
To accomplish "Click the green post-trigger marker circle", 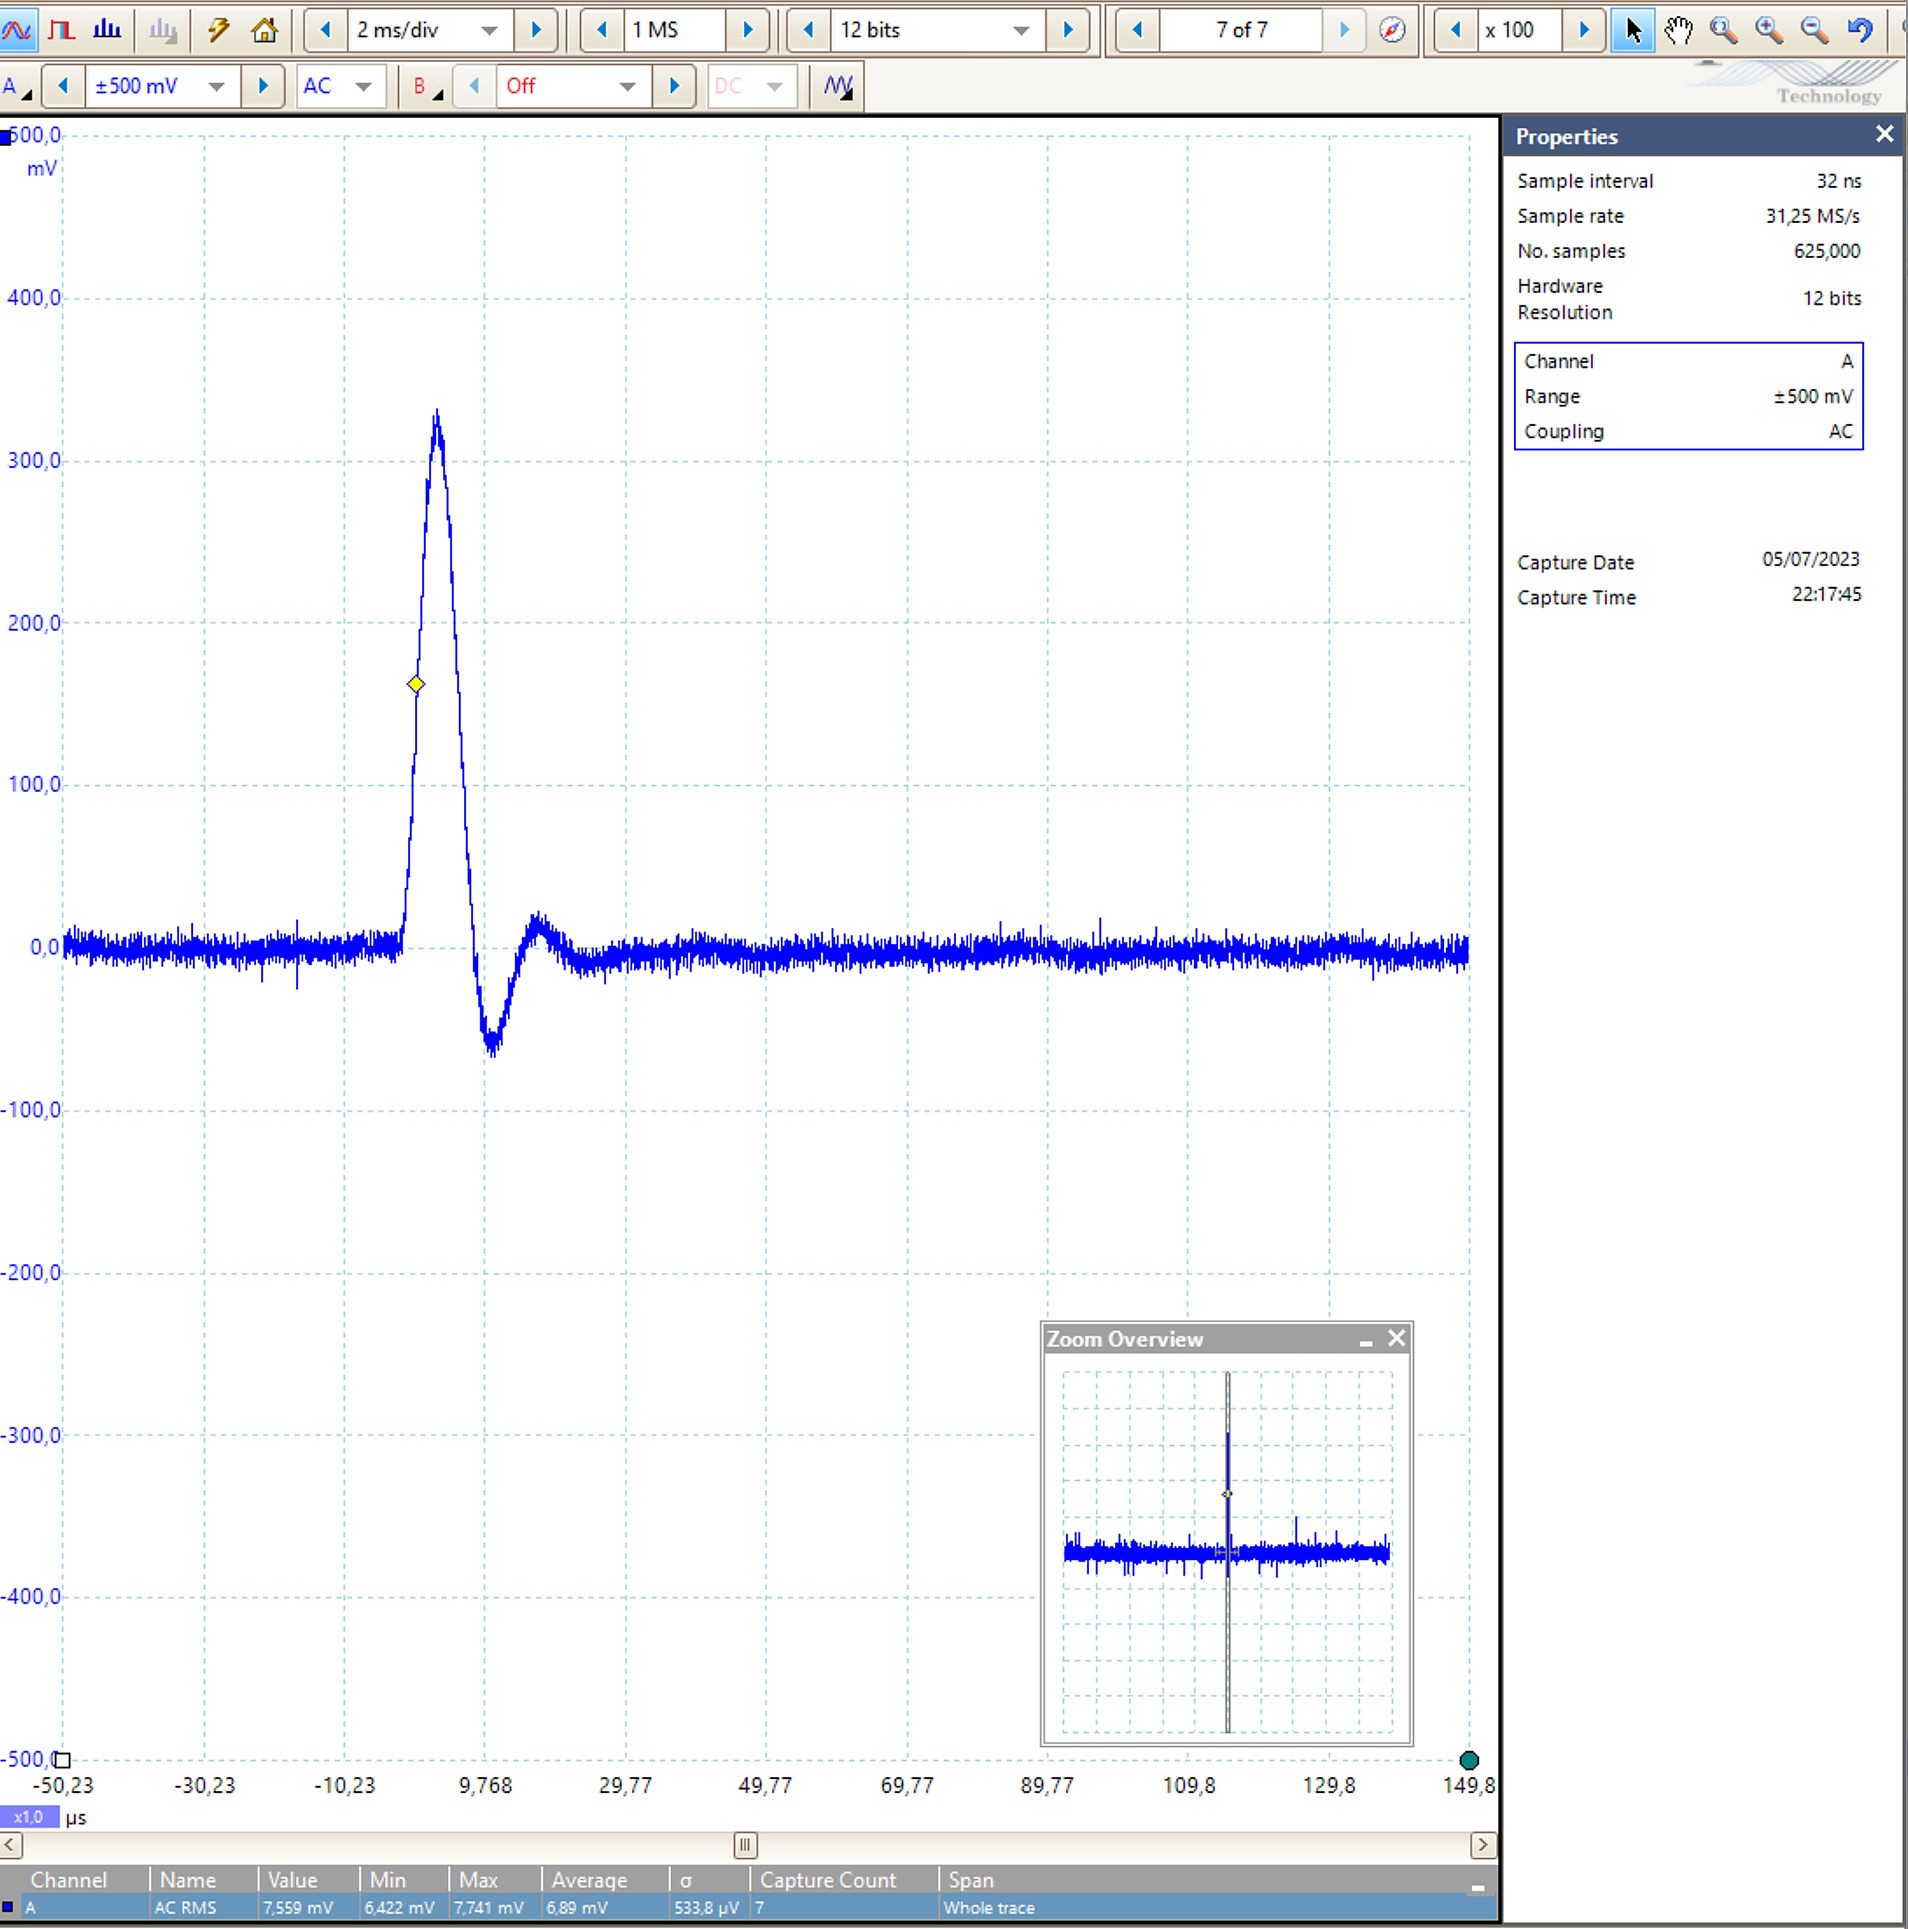I will coord(1469,1760).
